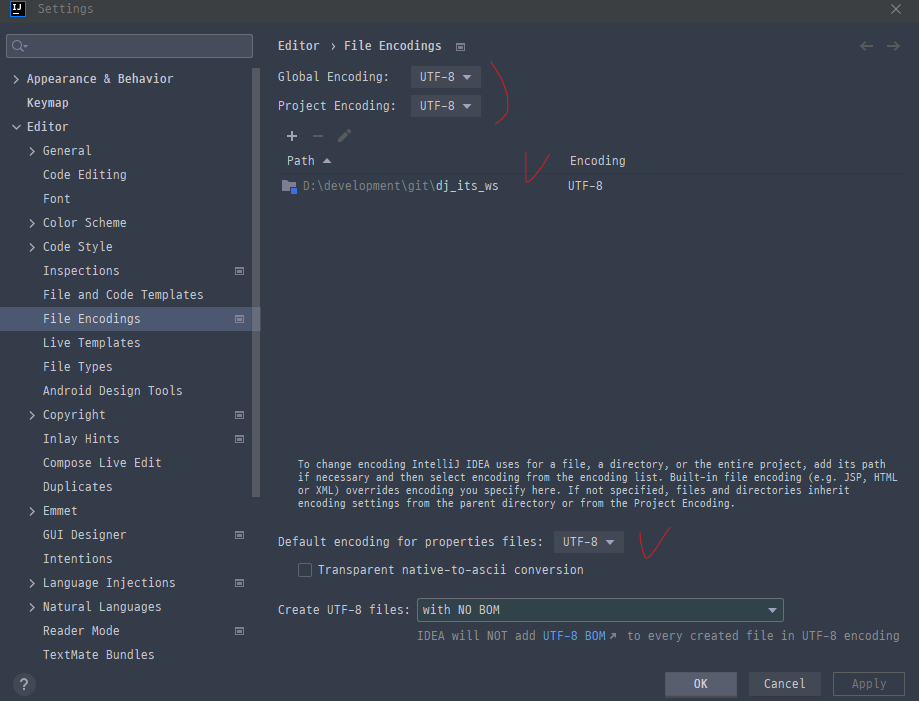Expand Appearance & Behavior section

tap(16, 79)
